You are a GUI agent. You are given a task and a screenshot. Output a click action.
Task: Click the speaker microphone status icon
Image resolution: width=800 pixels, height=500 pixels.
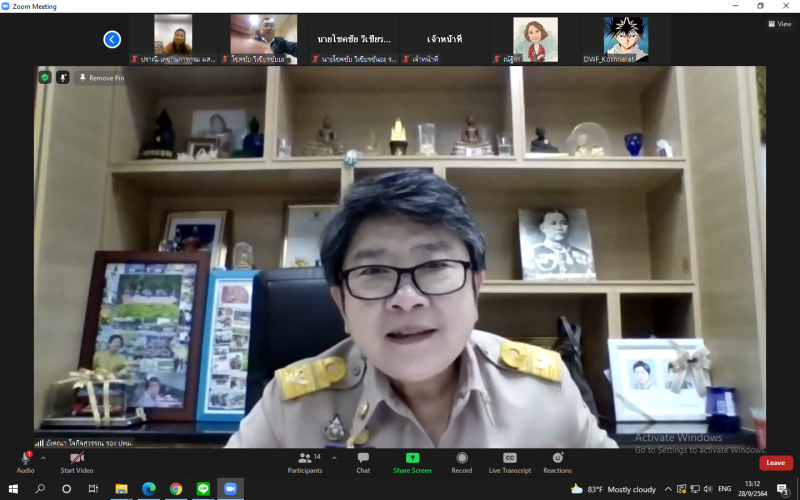pyautogui.click(x=63, y=78)
